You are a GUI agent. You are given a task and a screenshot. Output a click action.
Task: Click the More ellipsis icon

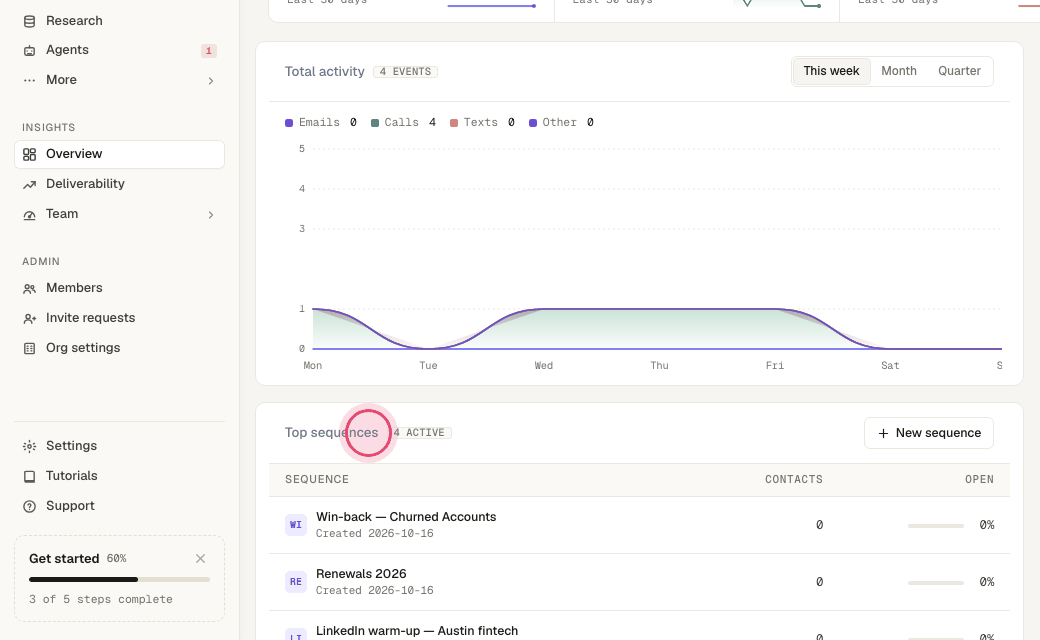pyautogui.click(x=29, y=80)
